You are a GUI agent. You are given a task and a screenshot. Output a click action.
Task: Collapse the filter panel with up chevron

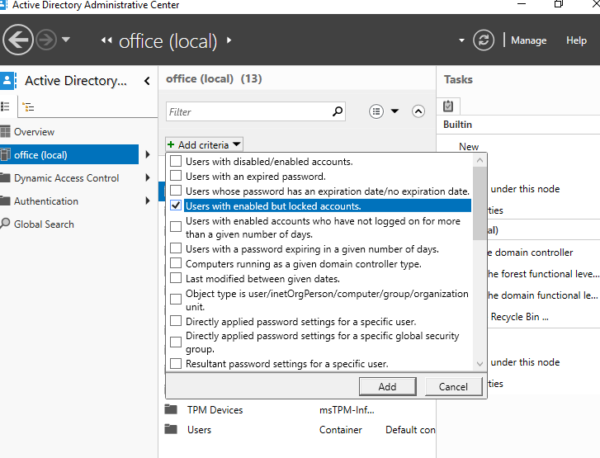(418, 112)
